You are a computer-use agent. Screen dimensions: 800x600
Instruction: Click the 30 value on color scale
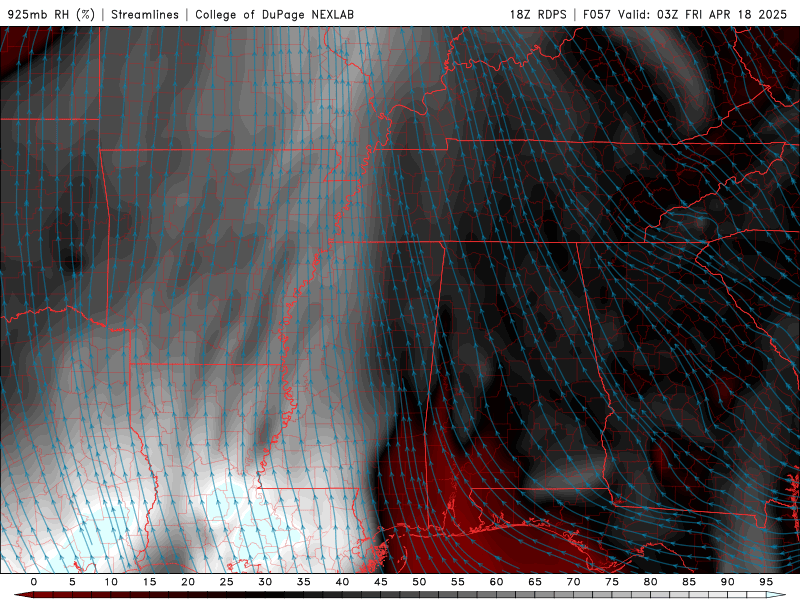click(265, 582)
